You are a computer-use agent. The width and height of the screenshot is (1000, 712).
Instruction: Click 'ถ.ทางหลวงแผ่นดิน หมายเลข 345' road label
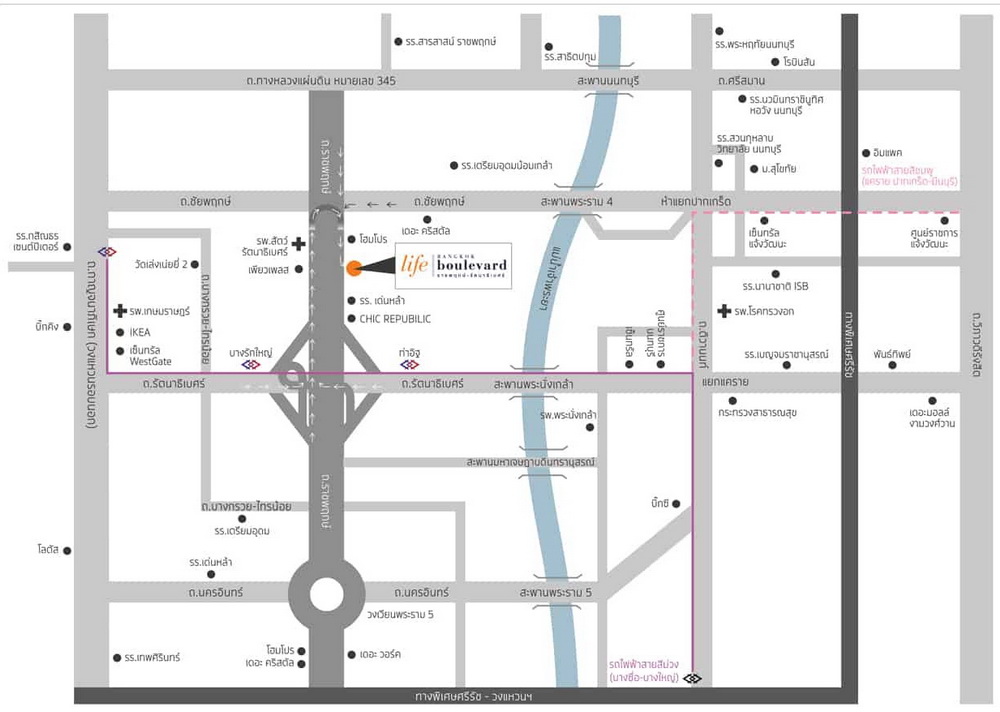click(321, 81)
